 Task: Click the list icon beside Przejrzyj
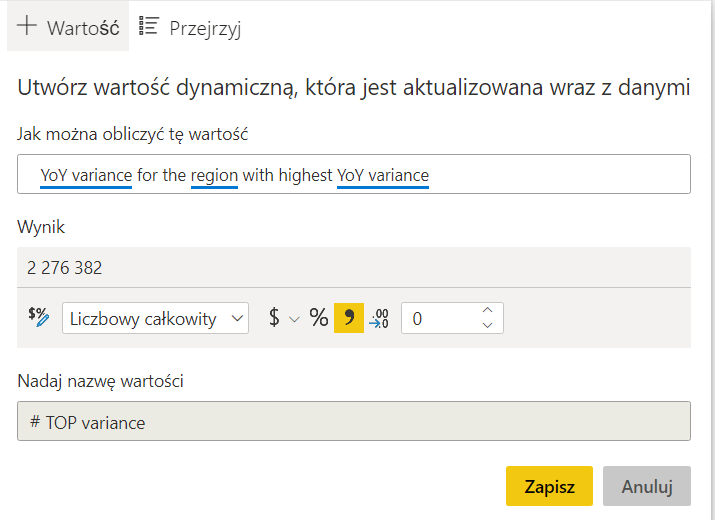pos(149,27)
